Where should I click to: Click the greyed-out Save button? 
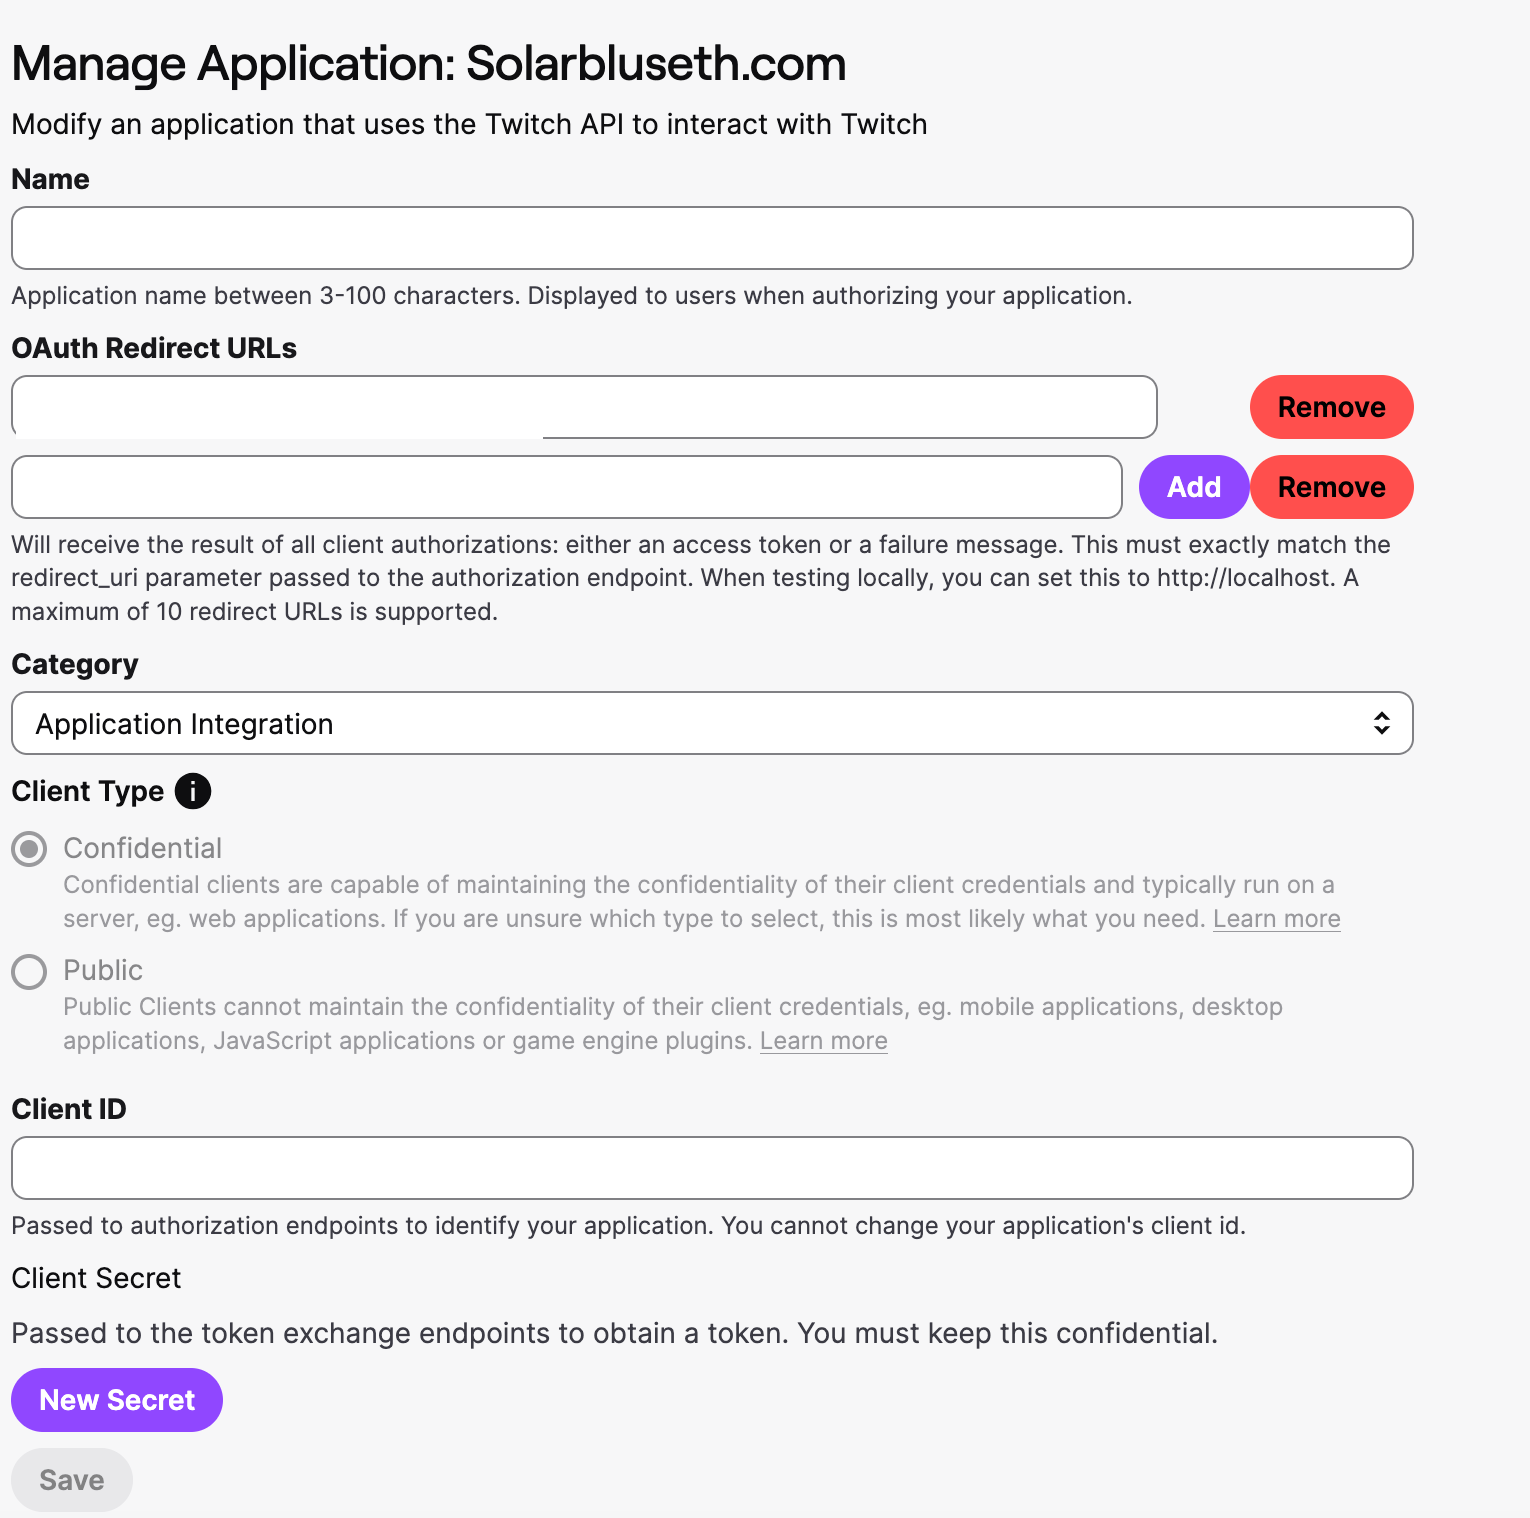[72, 1480]
